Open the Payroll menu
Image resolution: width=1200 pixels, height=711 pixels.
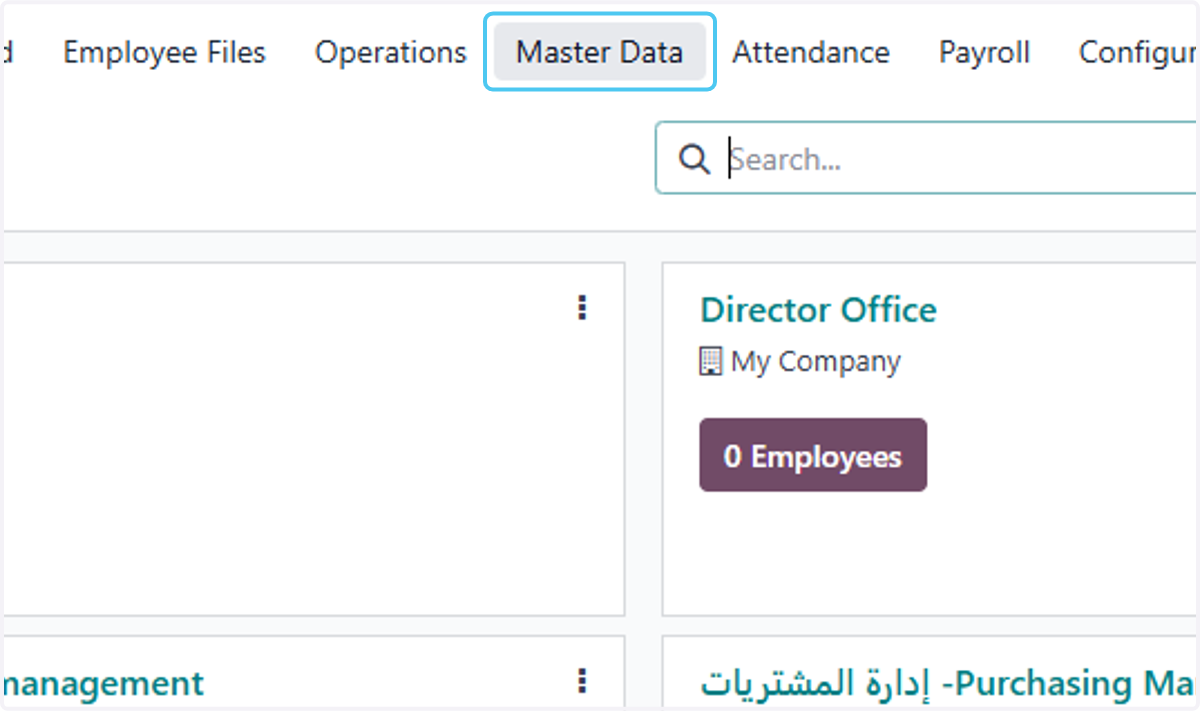(x=985, y=52)
